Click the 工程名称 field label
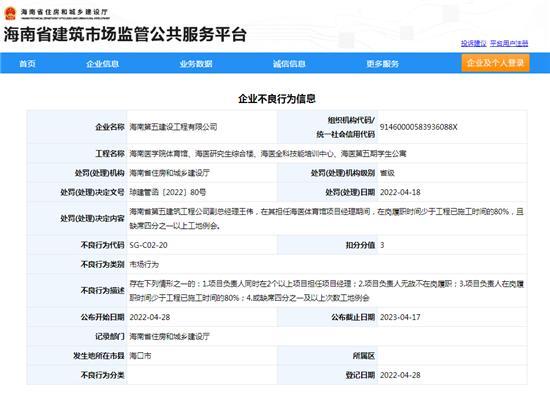Screen dimensions: 550x393 [110, 153]
